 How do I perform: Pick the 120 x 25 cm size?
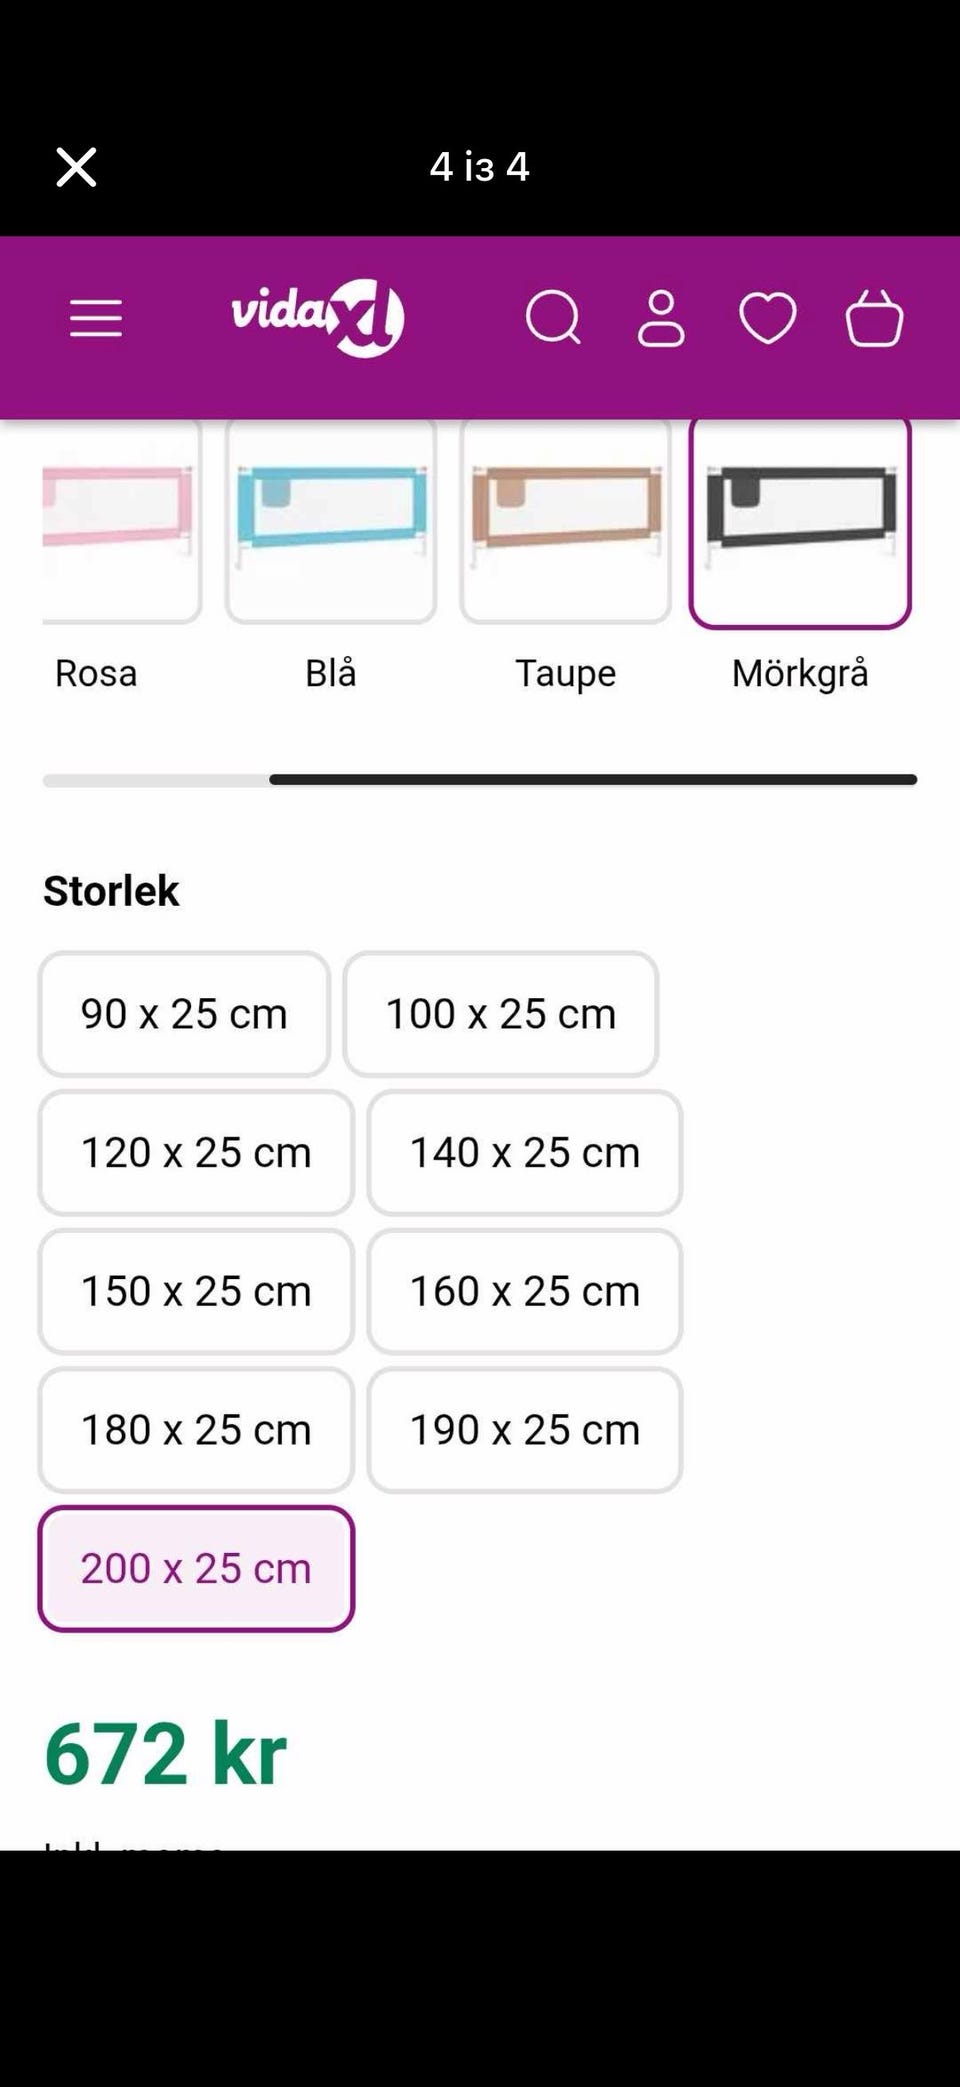pos(196,1153)
